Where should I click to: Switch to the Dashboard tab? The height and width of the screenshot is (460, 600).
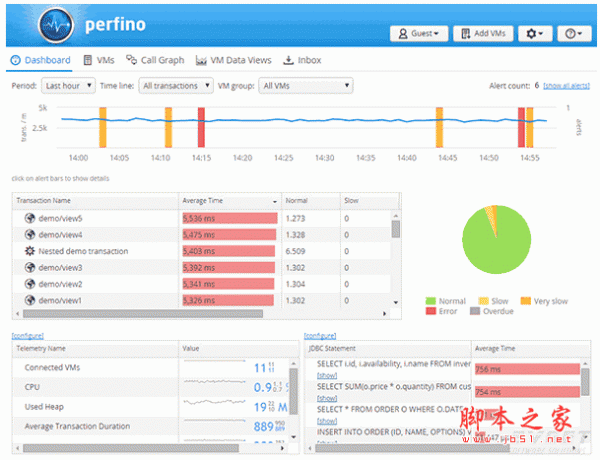[x=41, y=60]
